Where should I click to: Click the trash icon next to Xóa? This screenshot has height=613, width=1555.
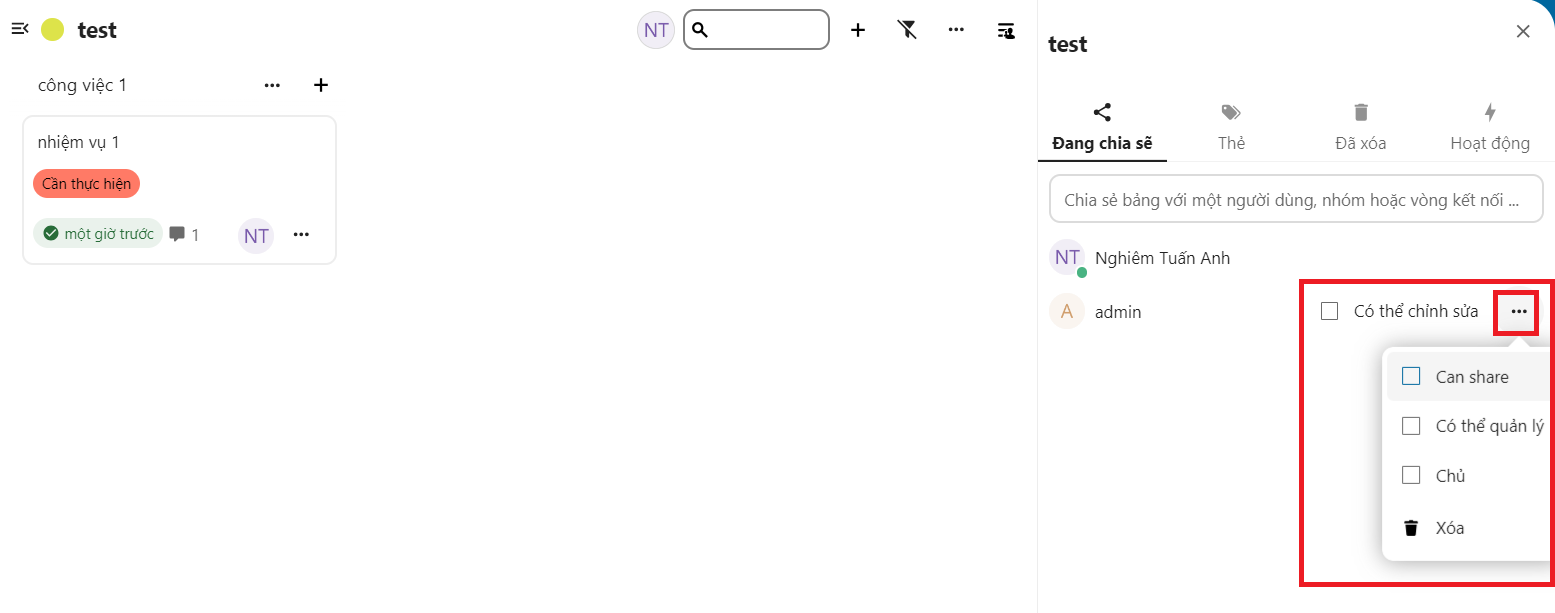(1411, 528)
